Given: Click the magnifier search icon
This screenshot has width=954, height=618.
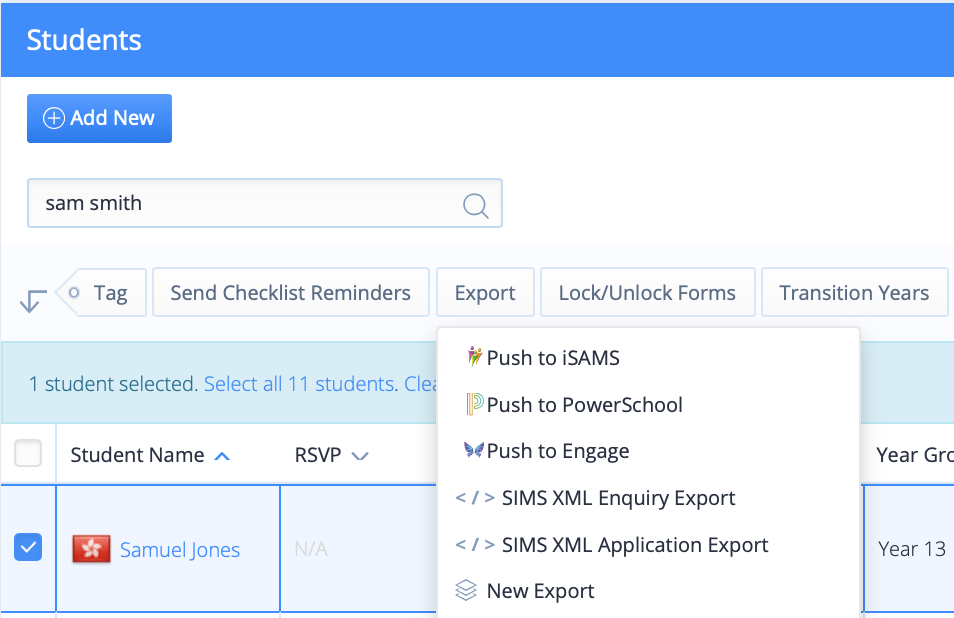Looking at the screenshot, I should [x=475, y=206].
